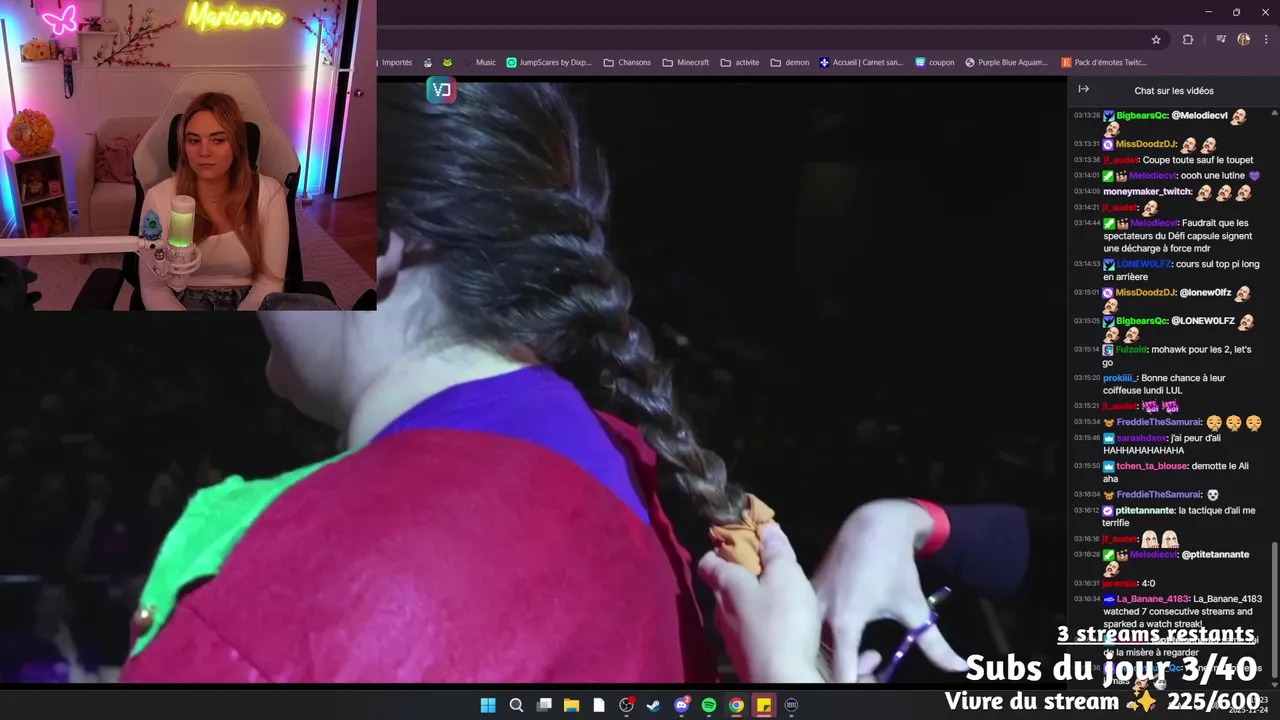Screen dimensions: 1280x720
Task: Select prokiiii_ username in chat
Action: 1120,378
